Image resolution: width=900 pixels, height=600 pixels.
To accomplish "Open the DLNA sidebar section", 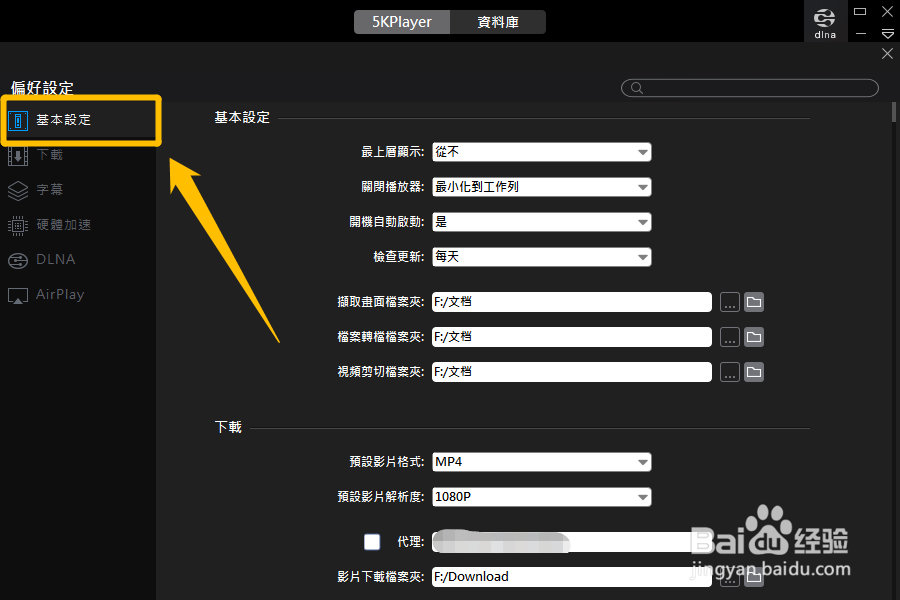I will click(x=56, y=260).
